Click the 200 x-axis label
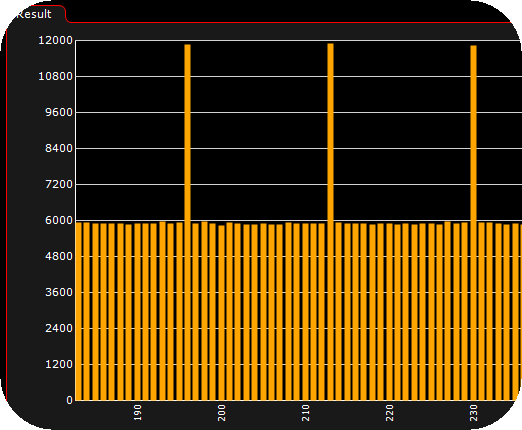Image resolution: width=522 pixels, height=430 pixels. 222,413
